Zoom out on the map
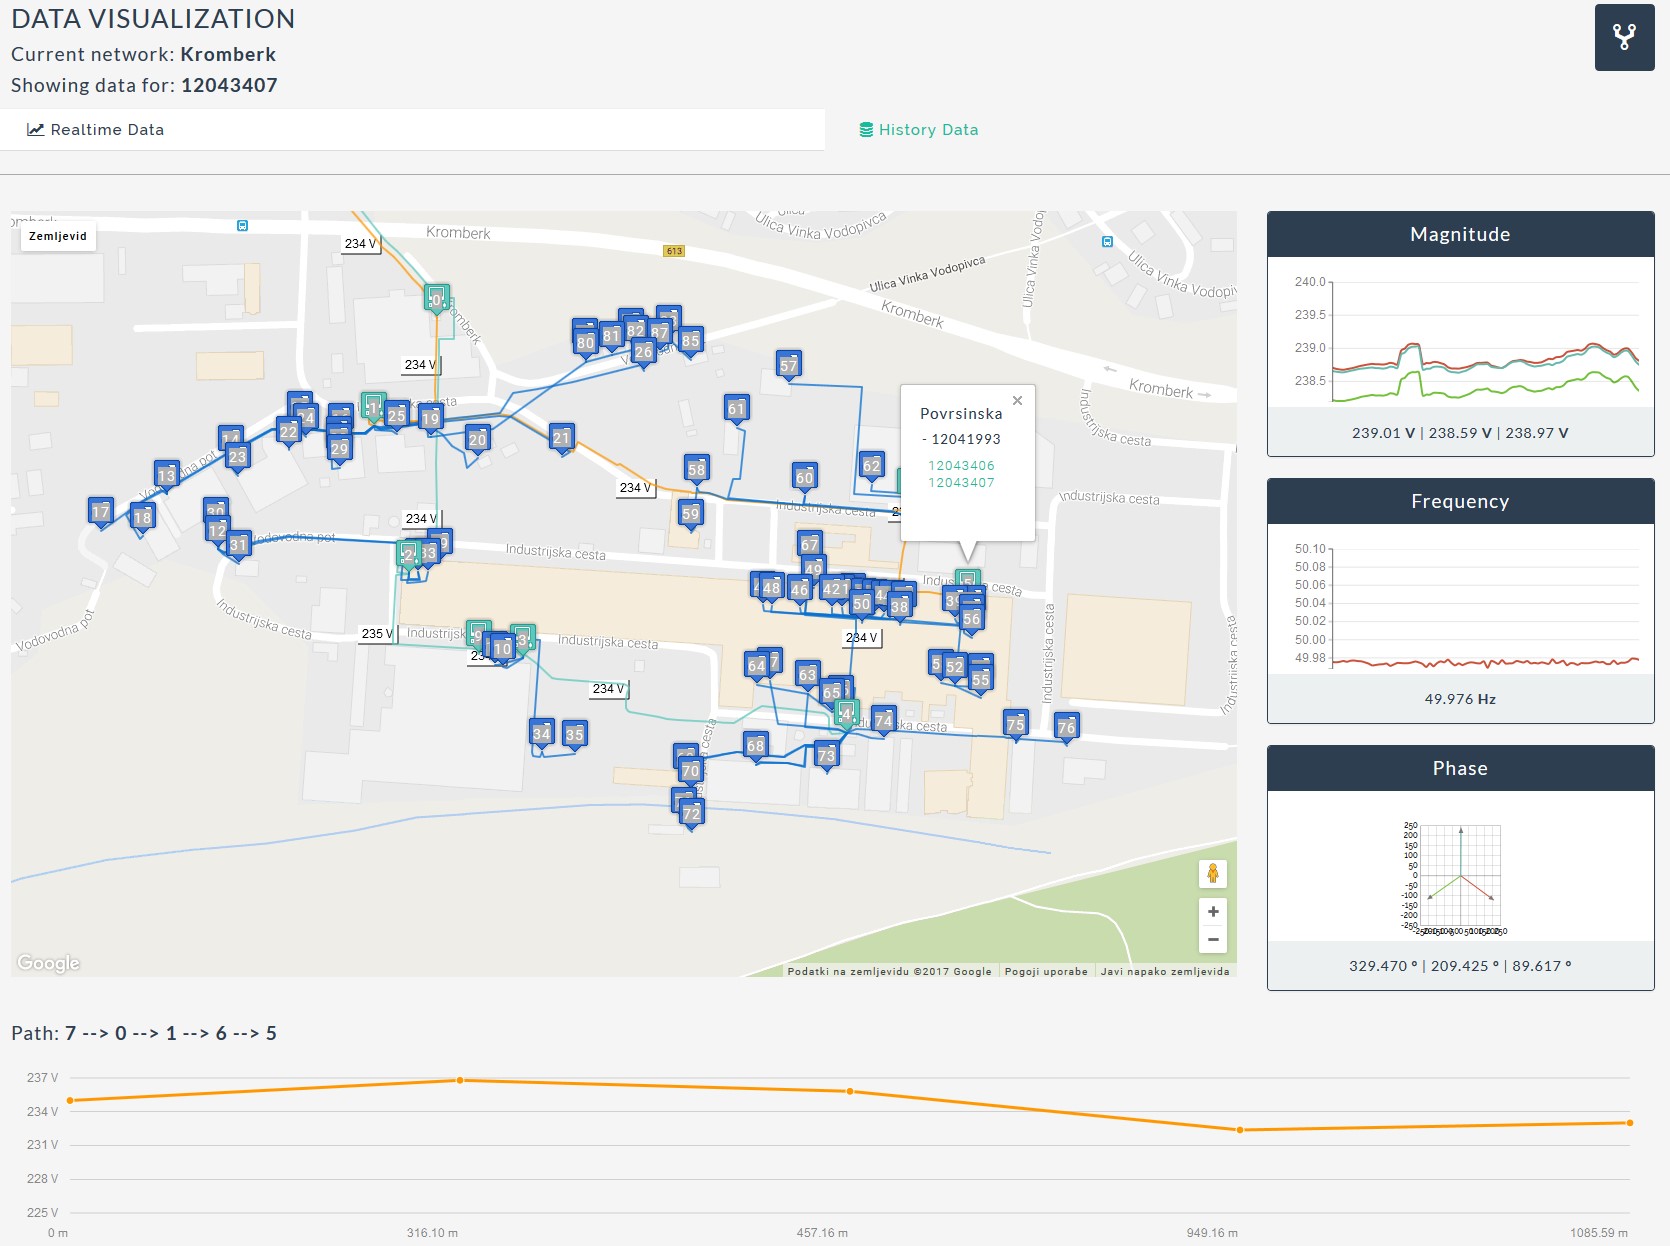Screen dimensions: 1670x1246 click(1212, 939)
